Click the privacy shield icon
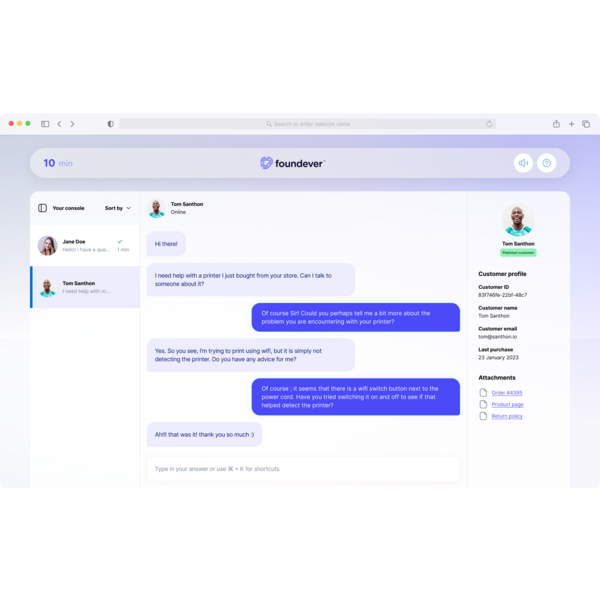Image resolution: width=600 pixels, height=600 pixels. [111, 124]
